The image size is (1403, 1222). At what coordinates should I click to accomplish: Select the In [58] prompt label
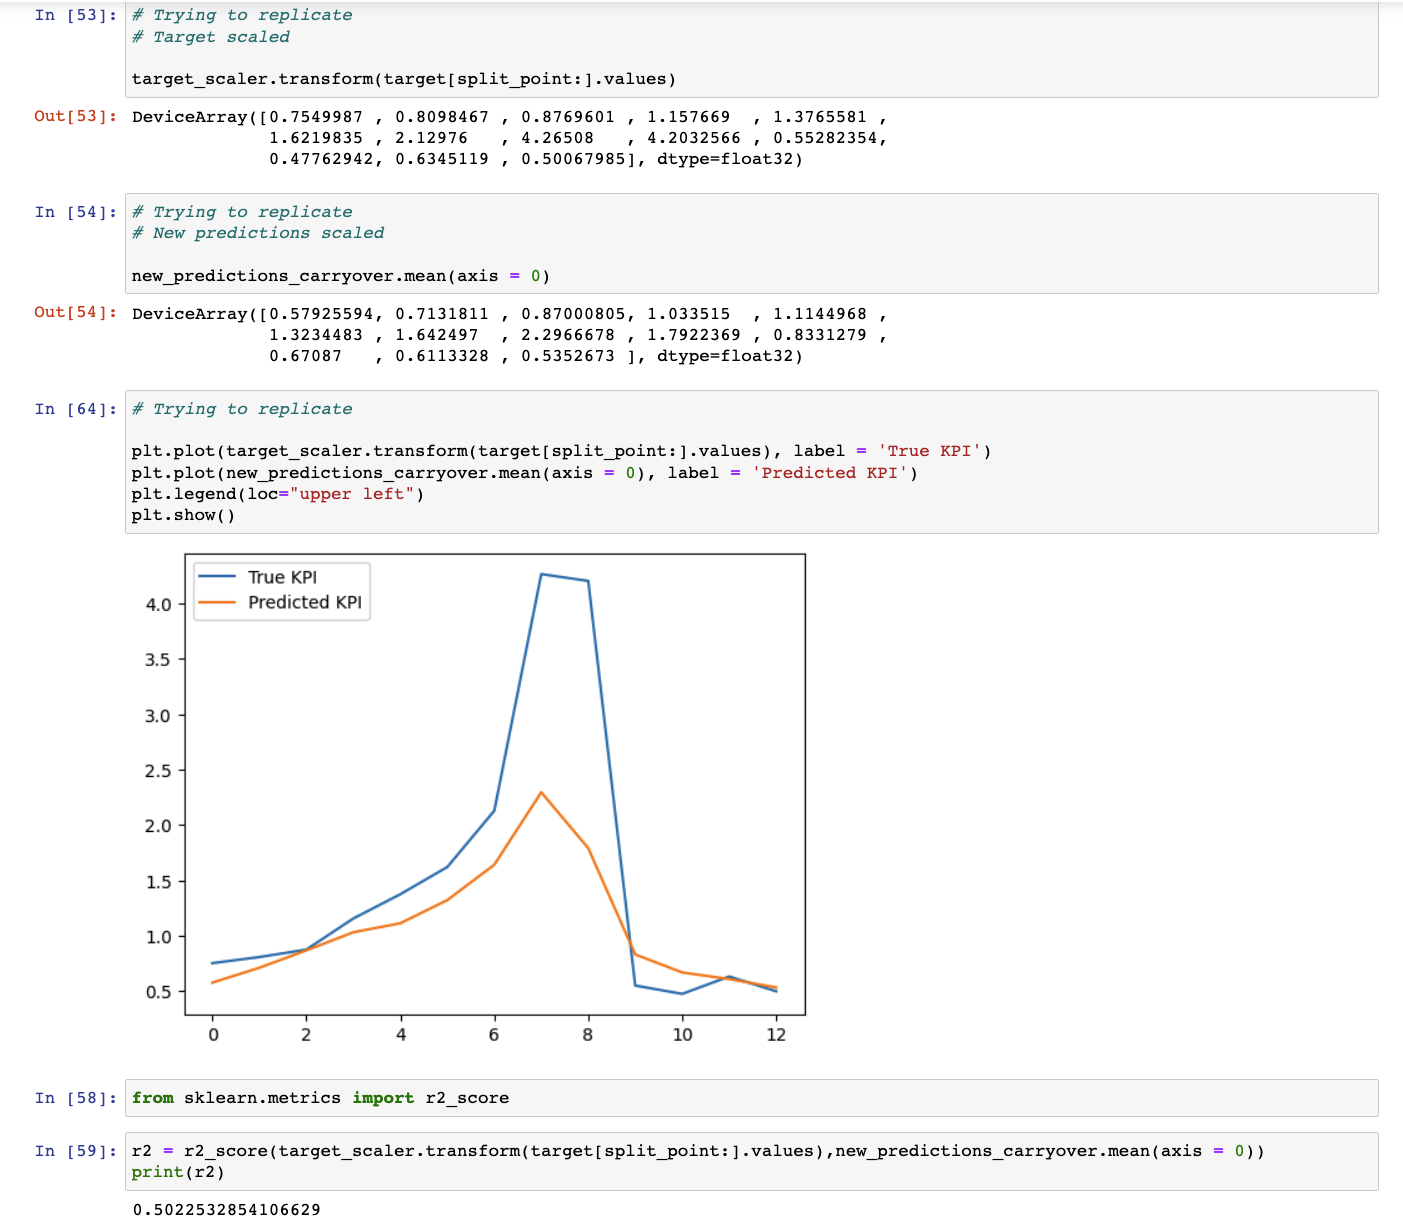point(75,1098)
